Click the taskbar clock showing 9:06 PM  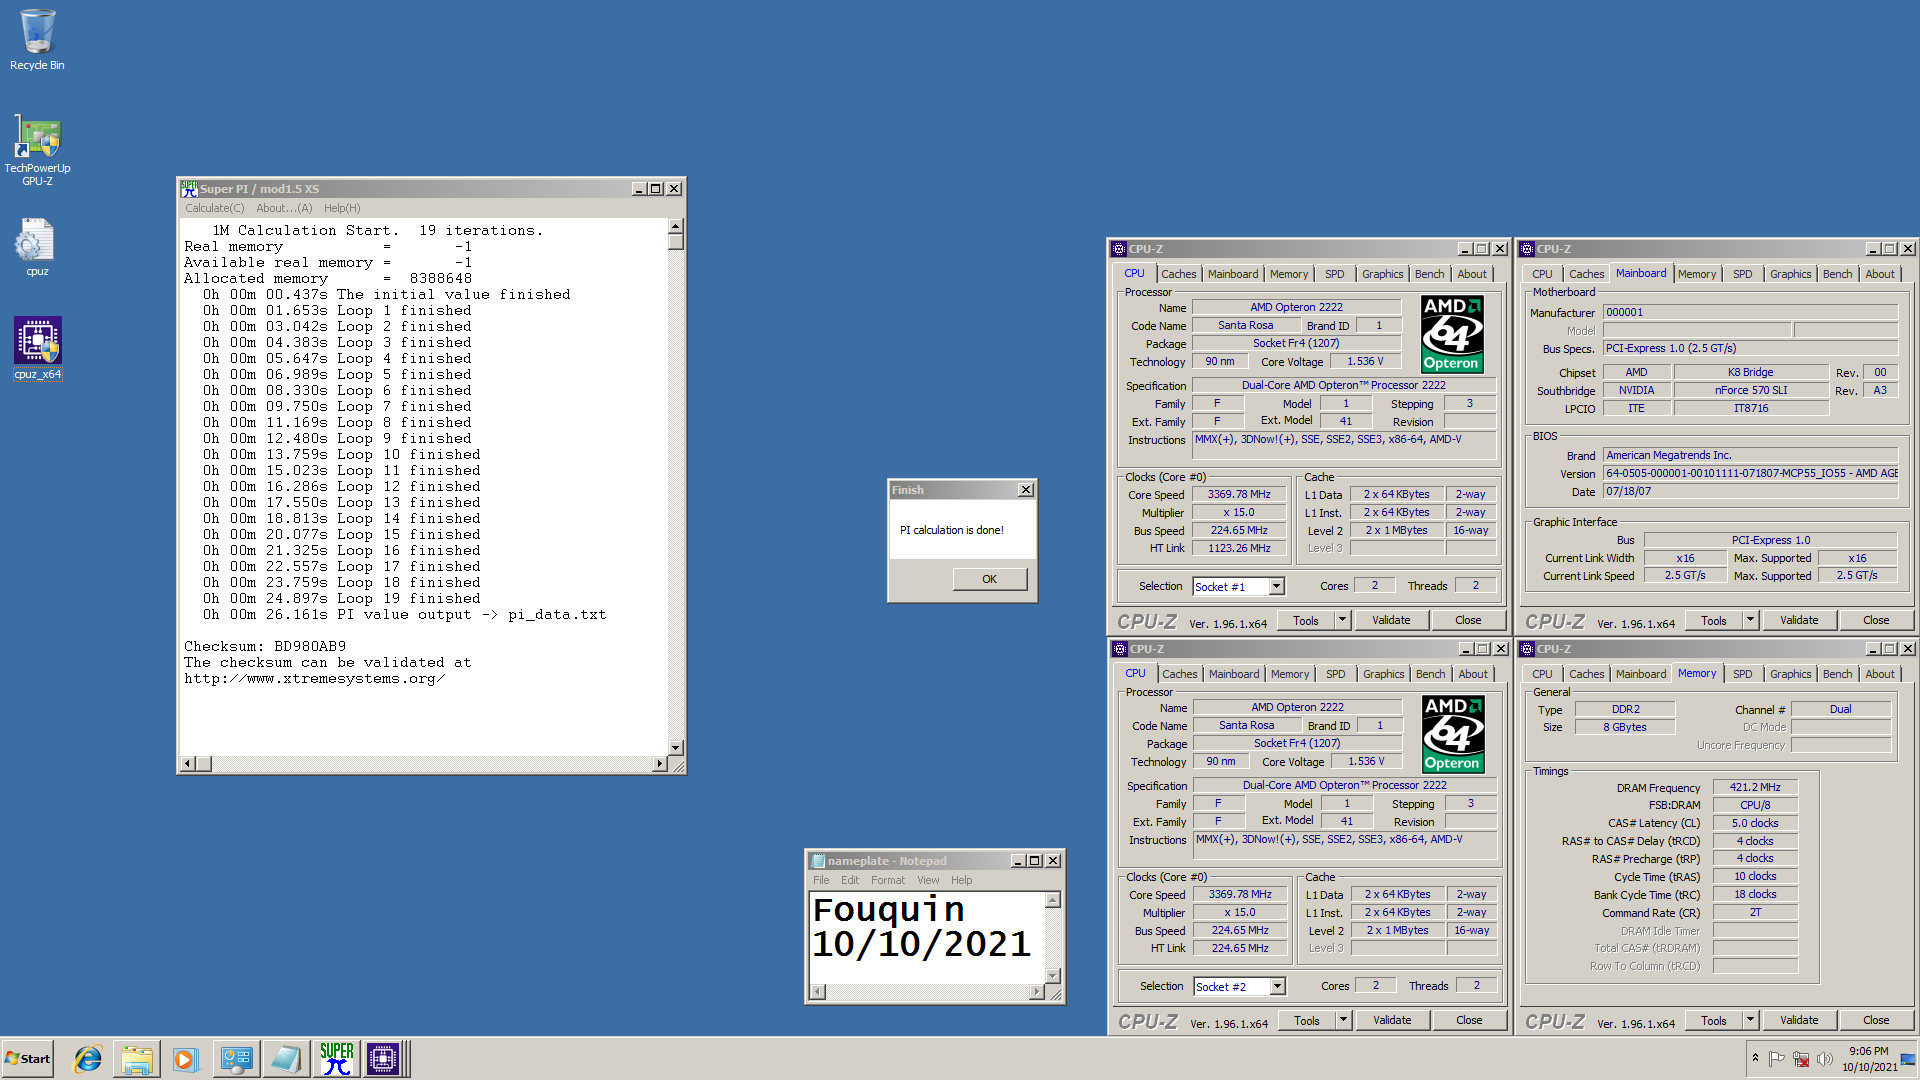pos(1869,1059)
